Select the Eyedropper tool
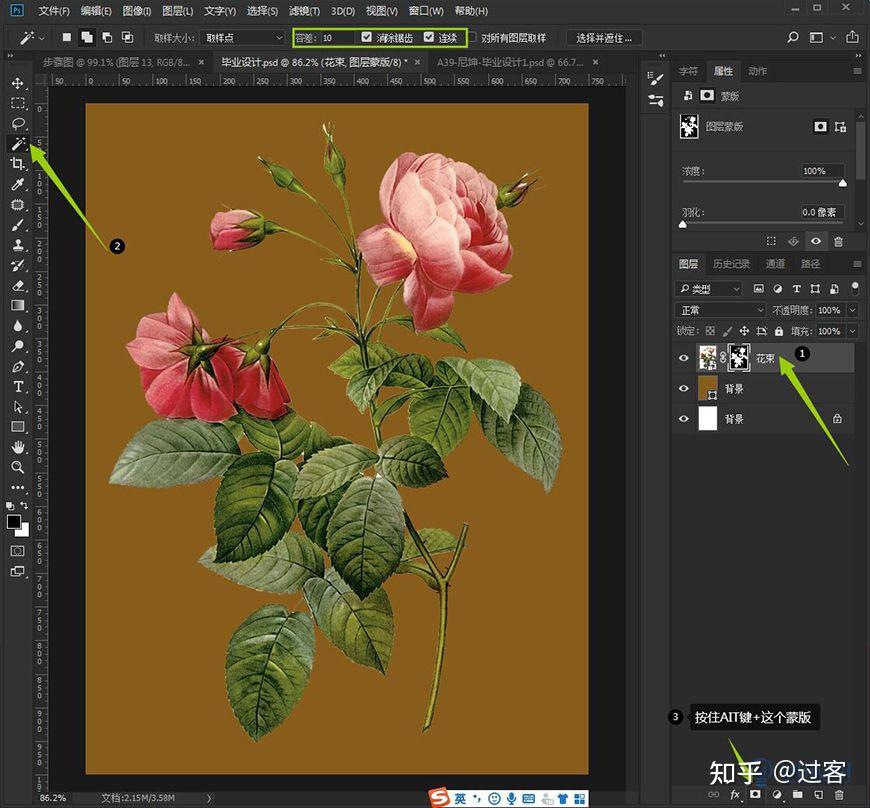The width and height of the screenshot is (870, 808). click(x=17, y=184)
